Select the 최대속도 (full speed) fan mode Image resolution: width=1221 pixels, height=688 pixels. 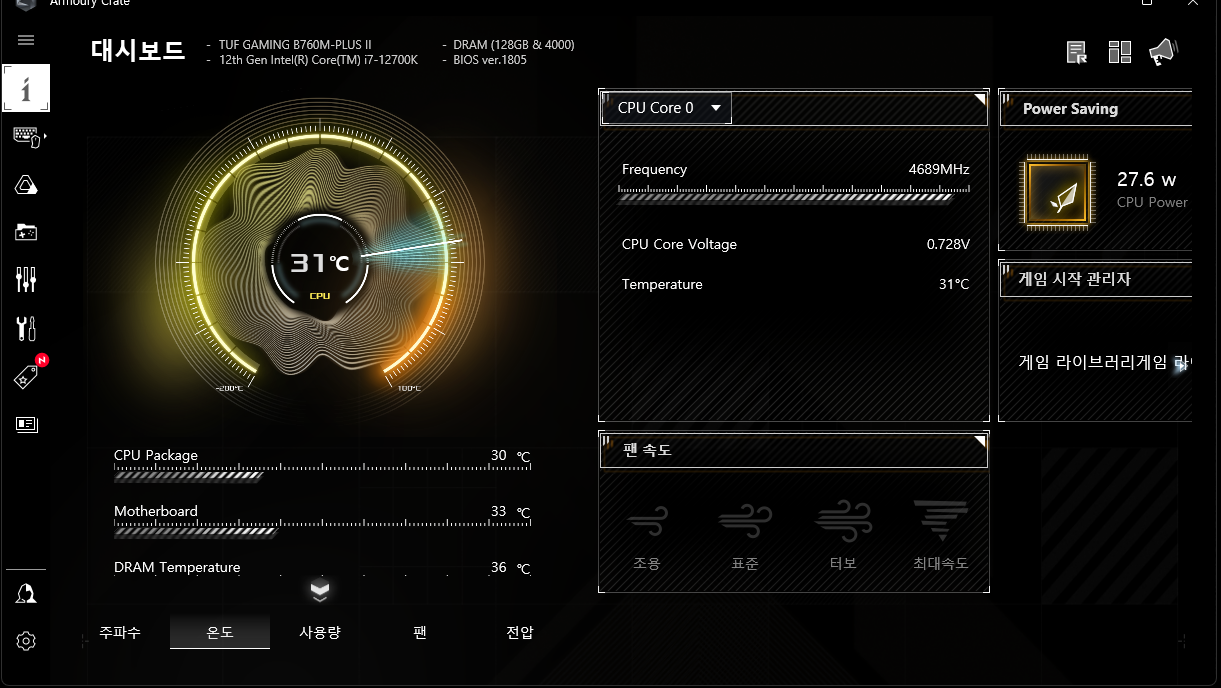tap(940, 535)
